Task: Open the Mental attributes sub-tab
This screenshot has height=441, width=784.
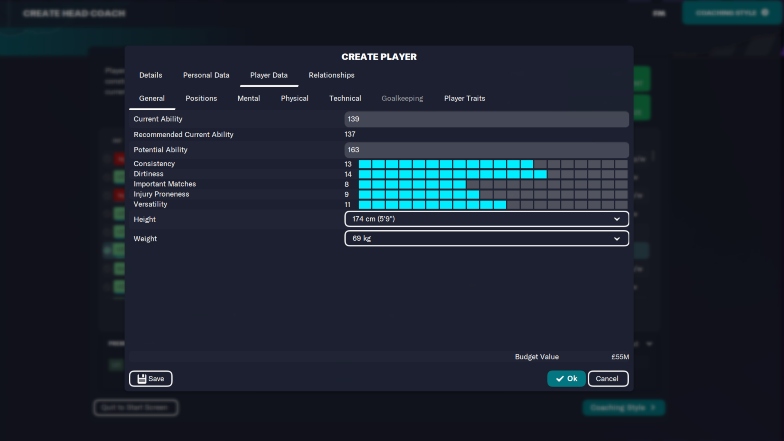Action: 248,98
